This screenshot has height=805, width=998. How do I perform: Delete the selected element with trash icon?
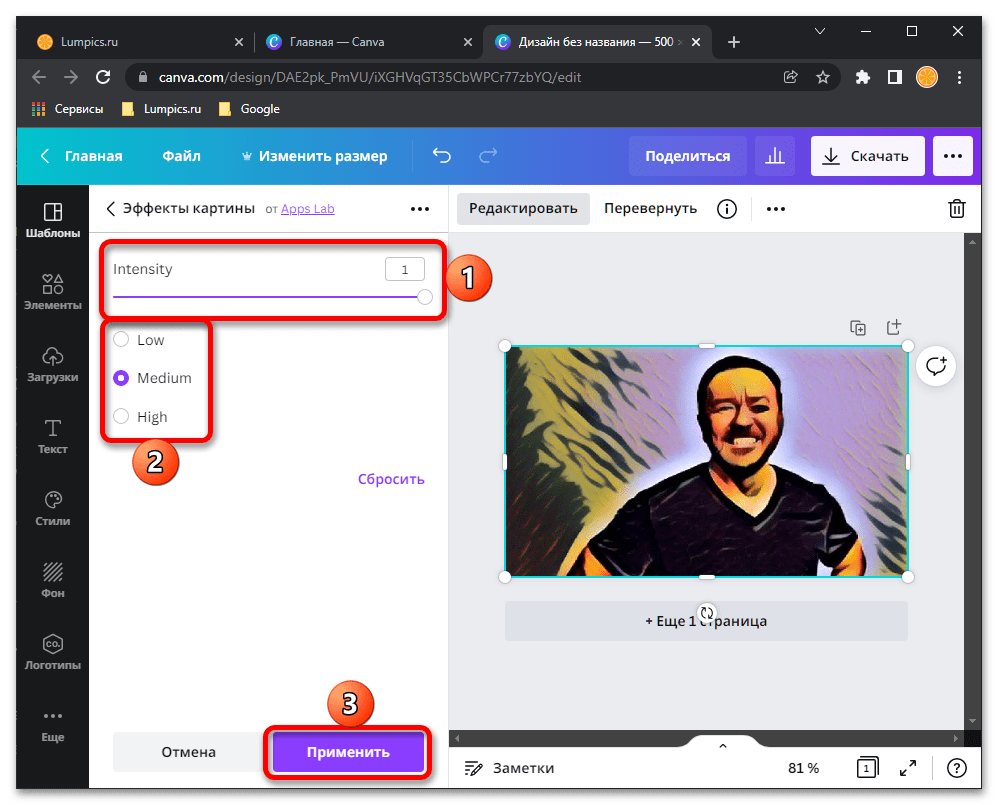957,209
